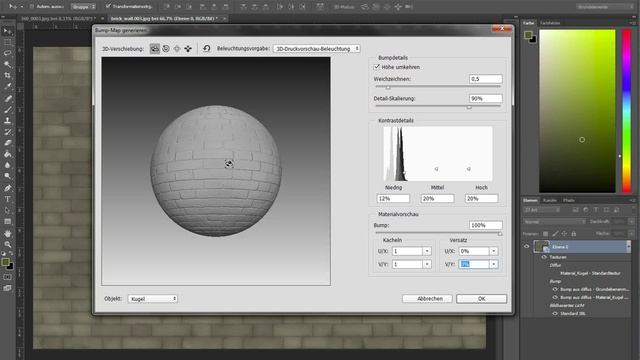Select the Eyedropper tool
Image resolution: width=640 pixels, height=360 pixels.
[7, 86]
